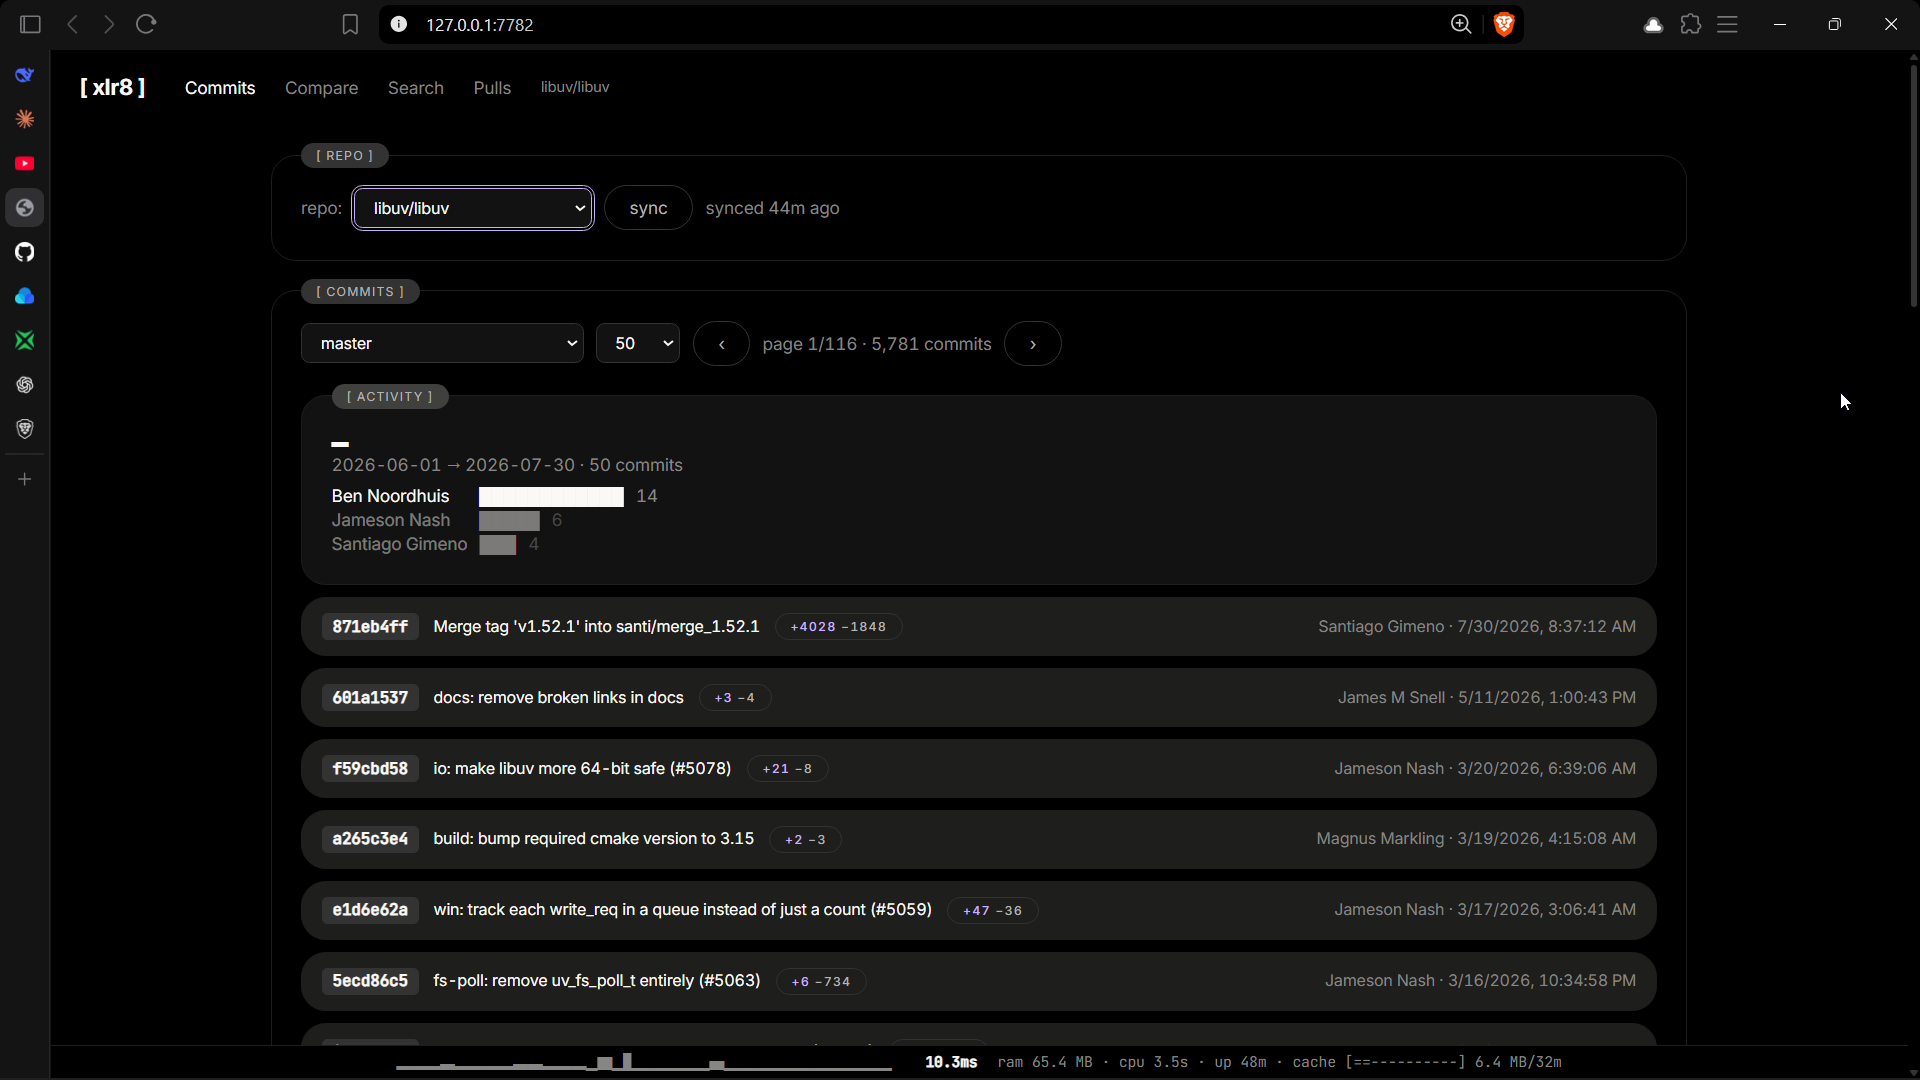Viewport: 1920px width, 1080px height.
Task: Open the Brave lion sidebar icon
Action: click(x=25, y=429)
